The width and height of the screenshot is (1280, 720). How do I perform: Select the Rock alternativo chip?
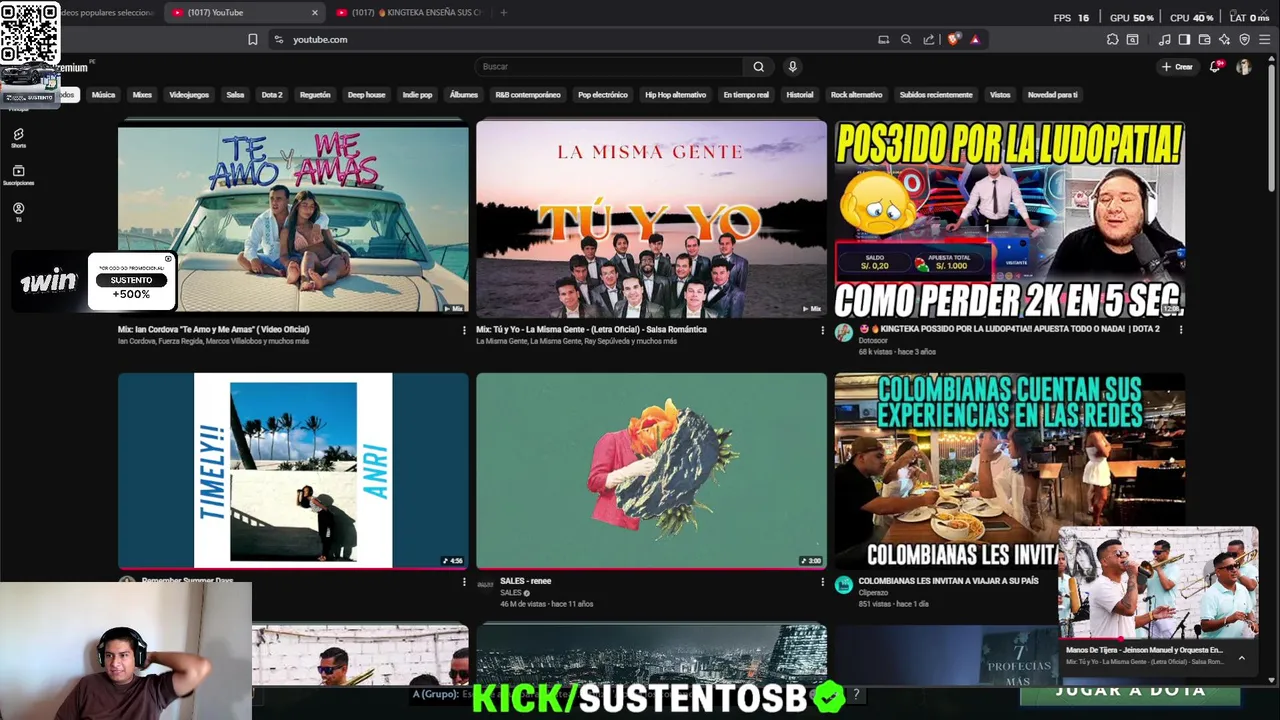pyautogui.click(x=857, y=95)
